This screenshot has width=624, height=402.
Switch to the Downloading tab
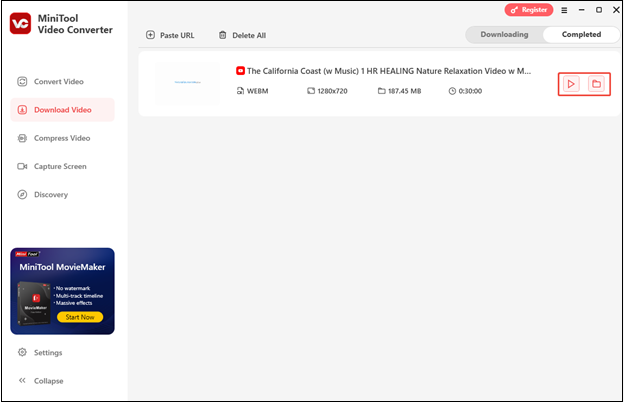click(504, 35)
